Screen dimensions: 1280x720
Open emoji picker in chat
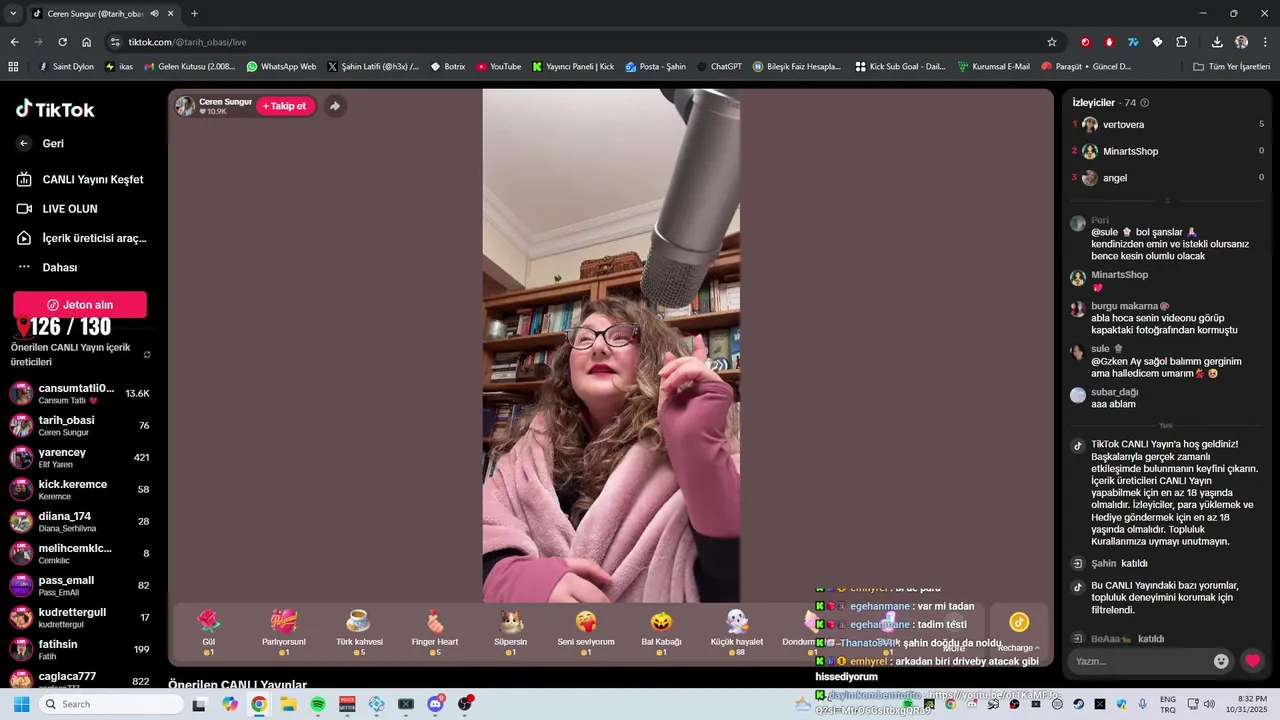(1221, 661)
